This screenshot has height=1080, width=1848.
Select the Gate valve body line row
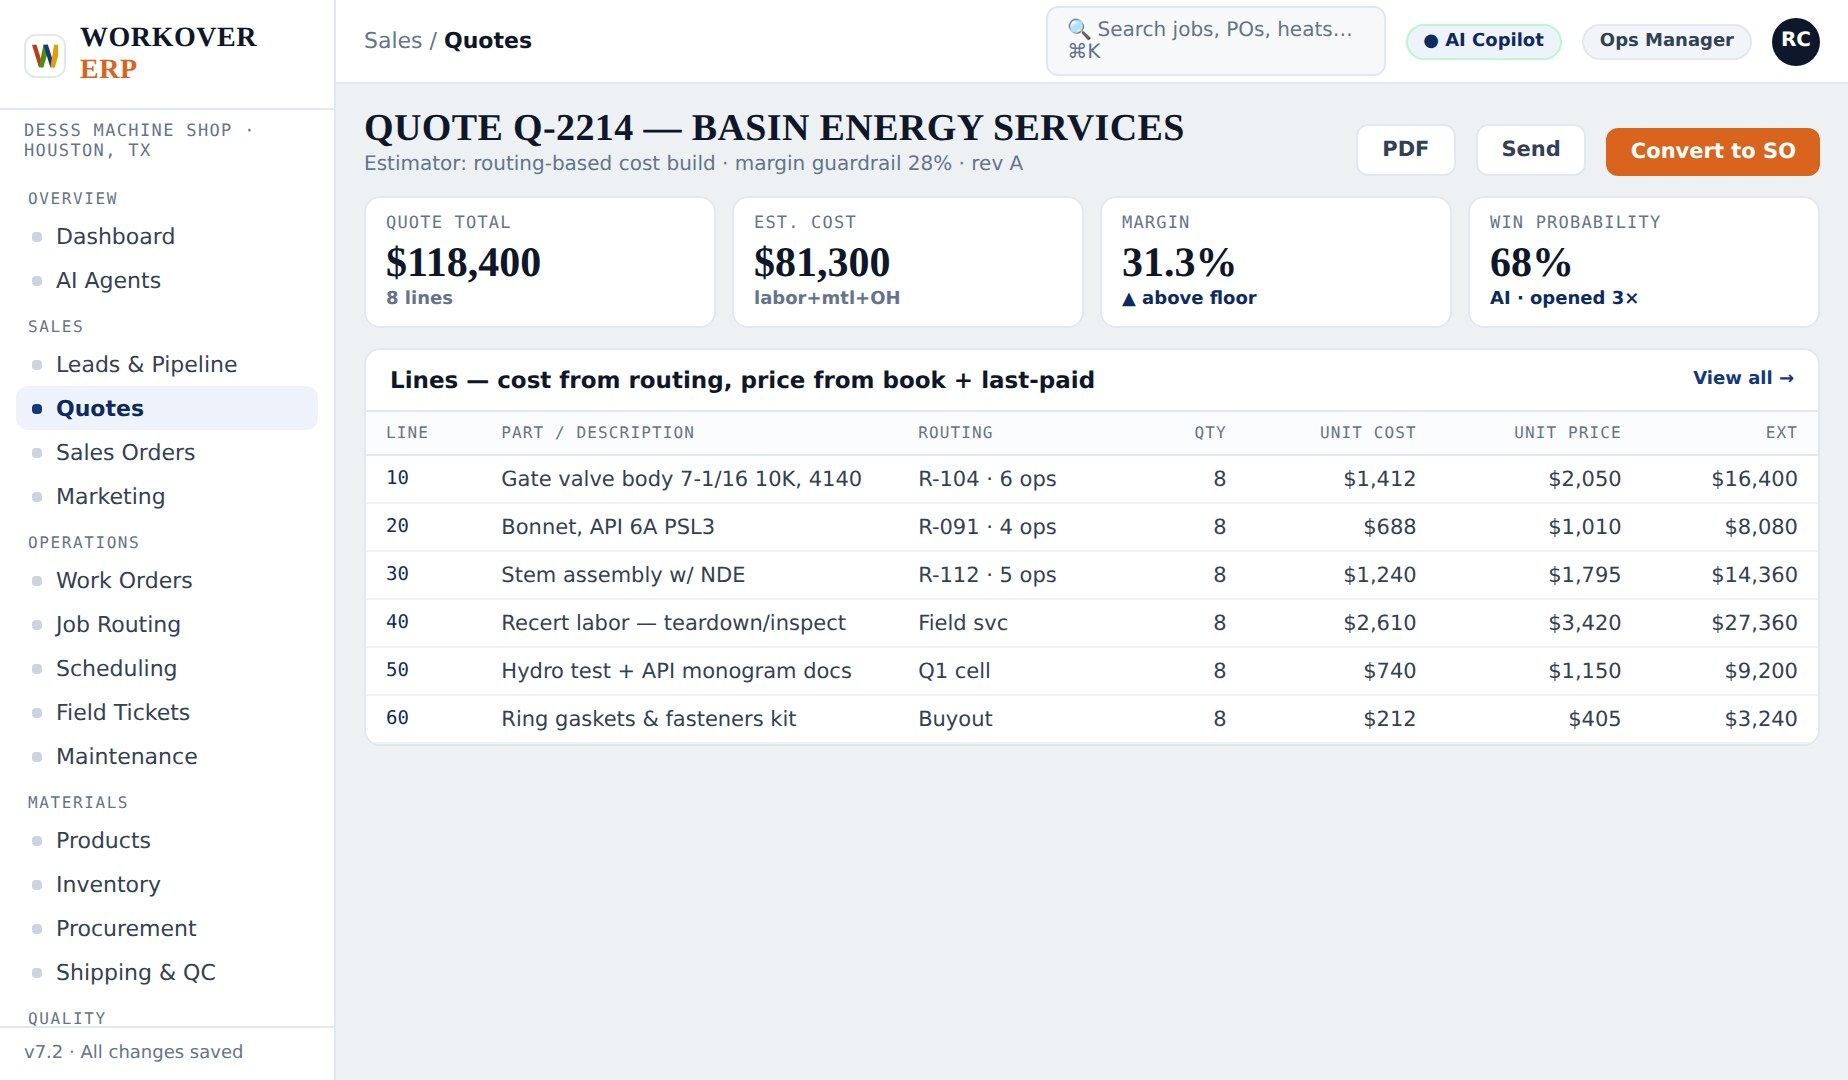coord(1091,479)
